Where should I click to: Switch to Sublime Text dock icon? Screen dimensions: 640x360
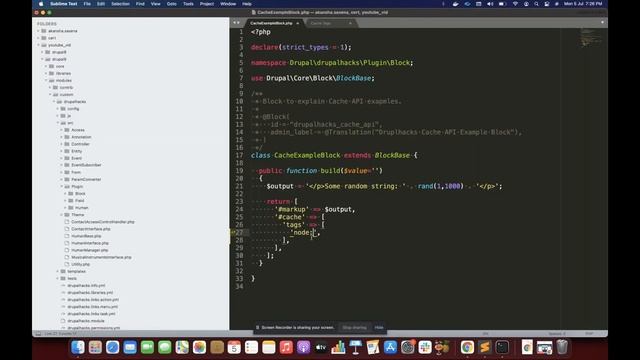[x=484, y=347]
